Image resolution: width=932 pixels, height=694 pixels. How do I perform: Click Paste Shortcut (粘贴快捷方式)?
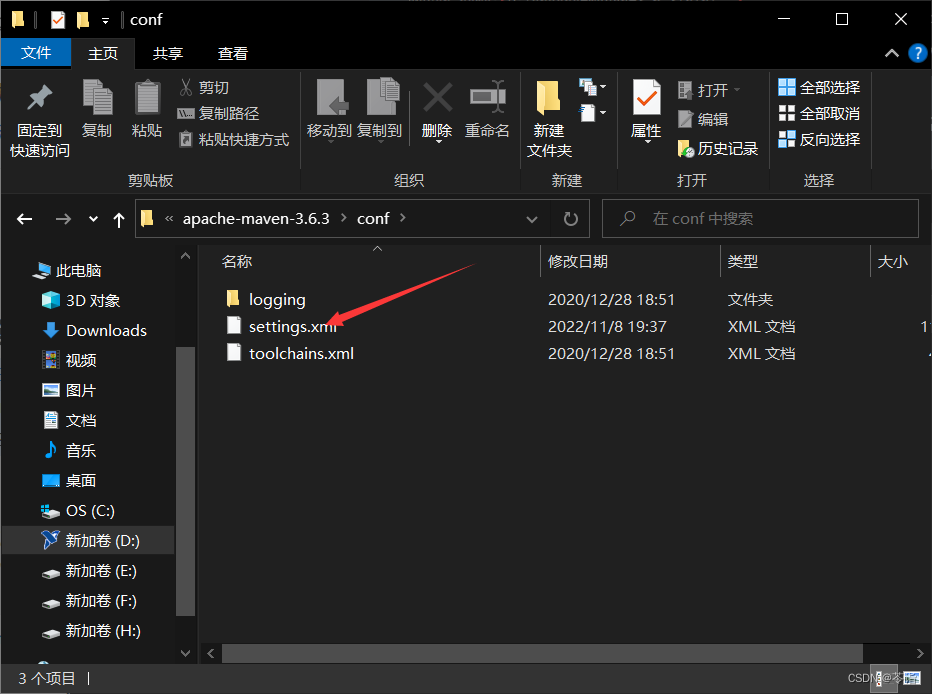[x=234, y=140]
